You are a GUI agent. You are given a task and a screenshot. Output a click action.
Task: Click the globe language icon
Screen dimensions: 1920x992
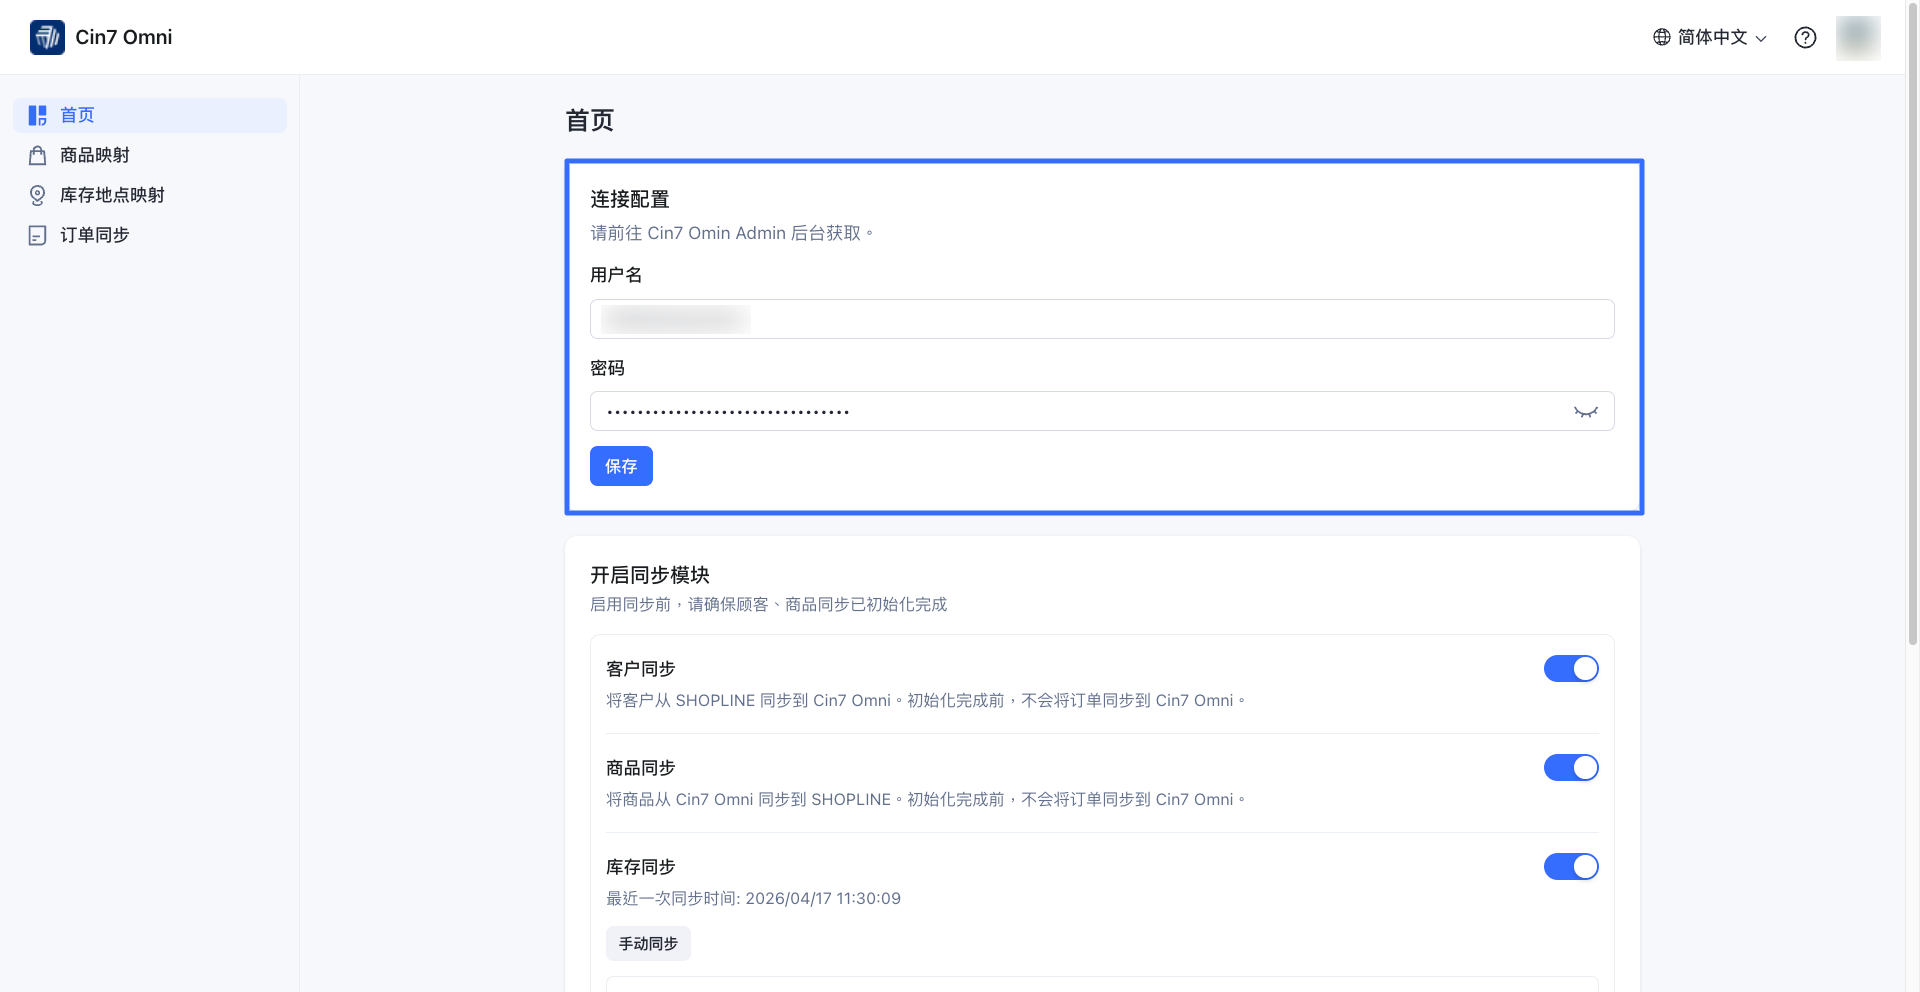pos(1662,37)
